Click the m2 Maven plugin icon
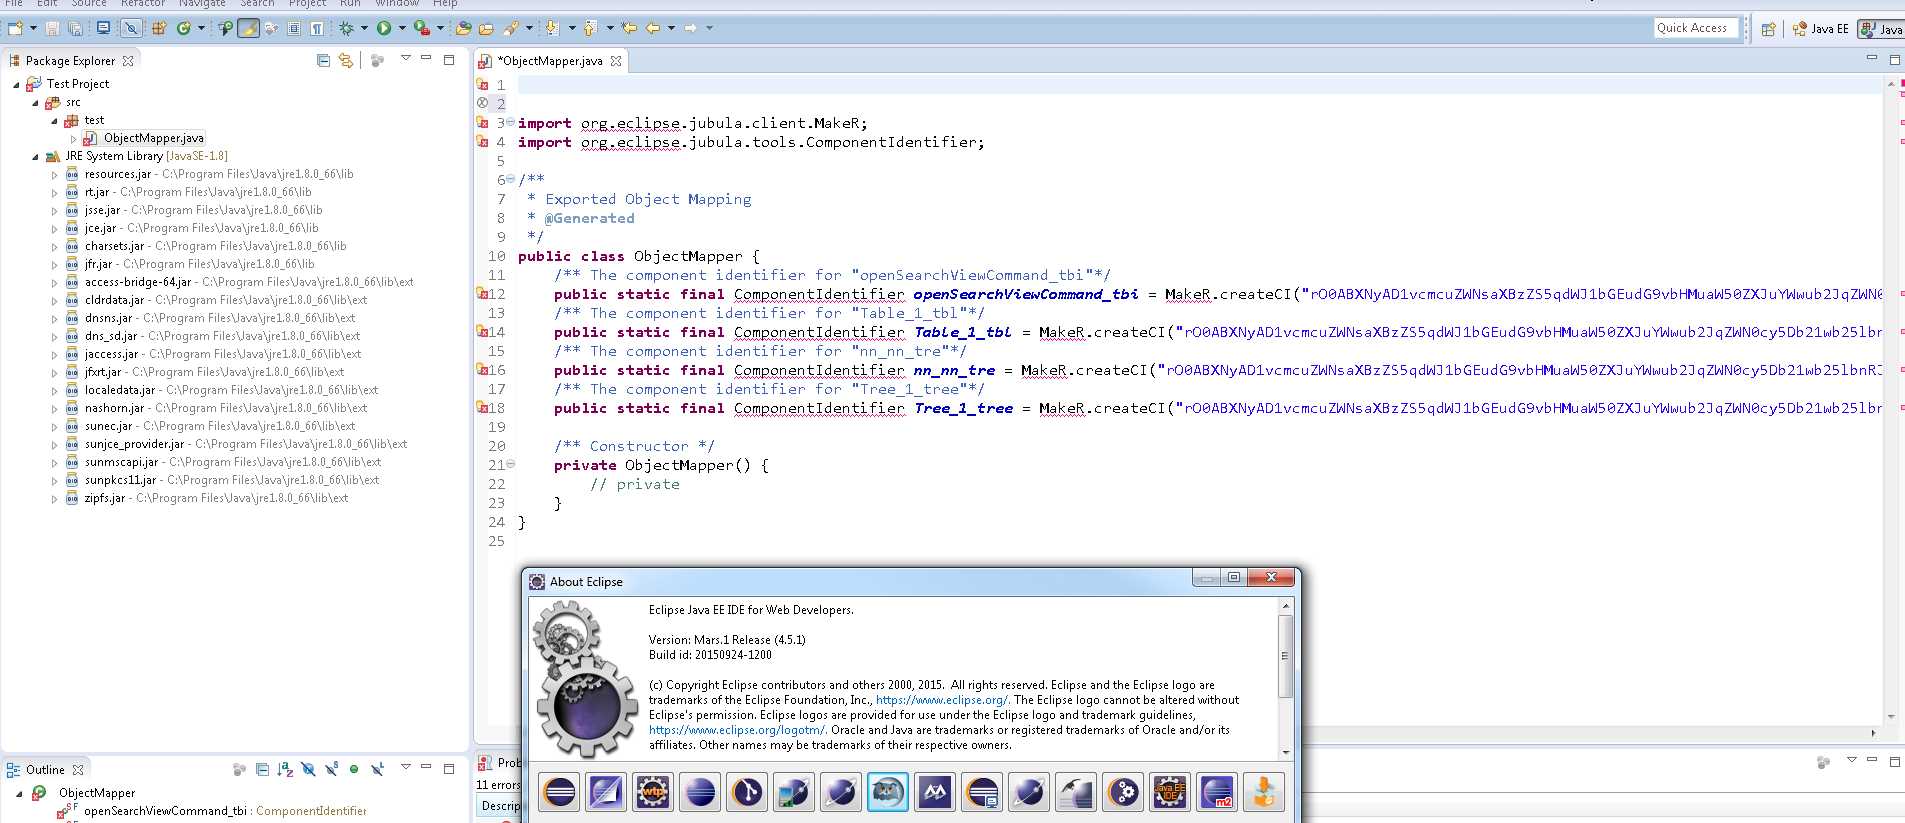 pos(1217,793)
